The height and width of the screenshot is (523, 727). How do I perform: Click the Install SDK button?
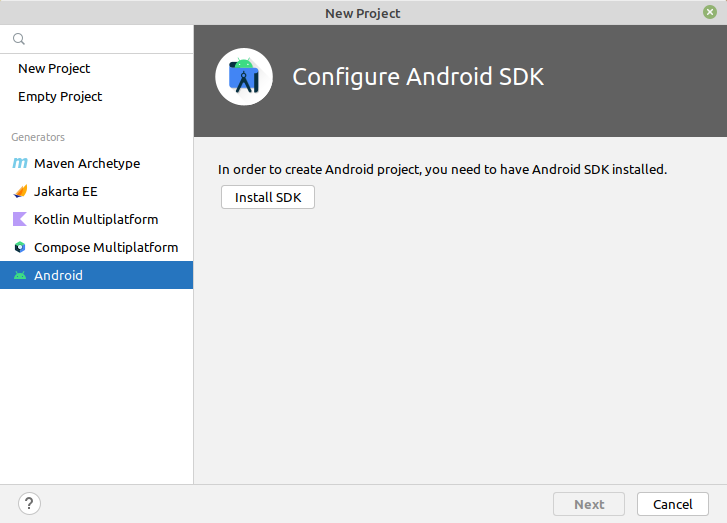coord(268,197)
